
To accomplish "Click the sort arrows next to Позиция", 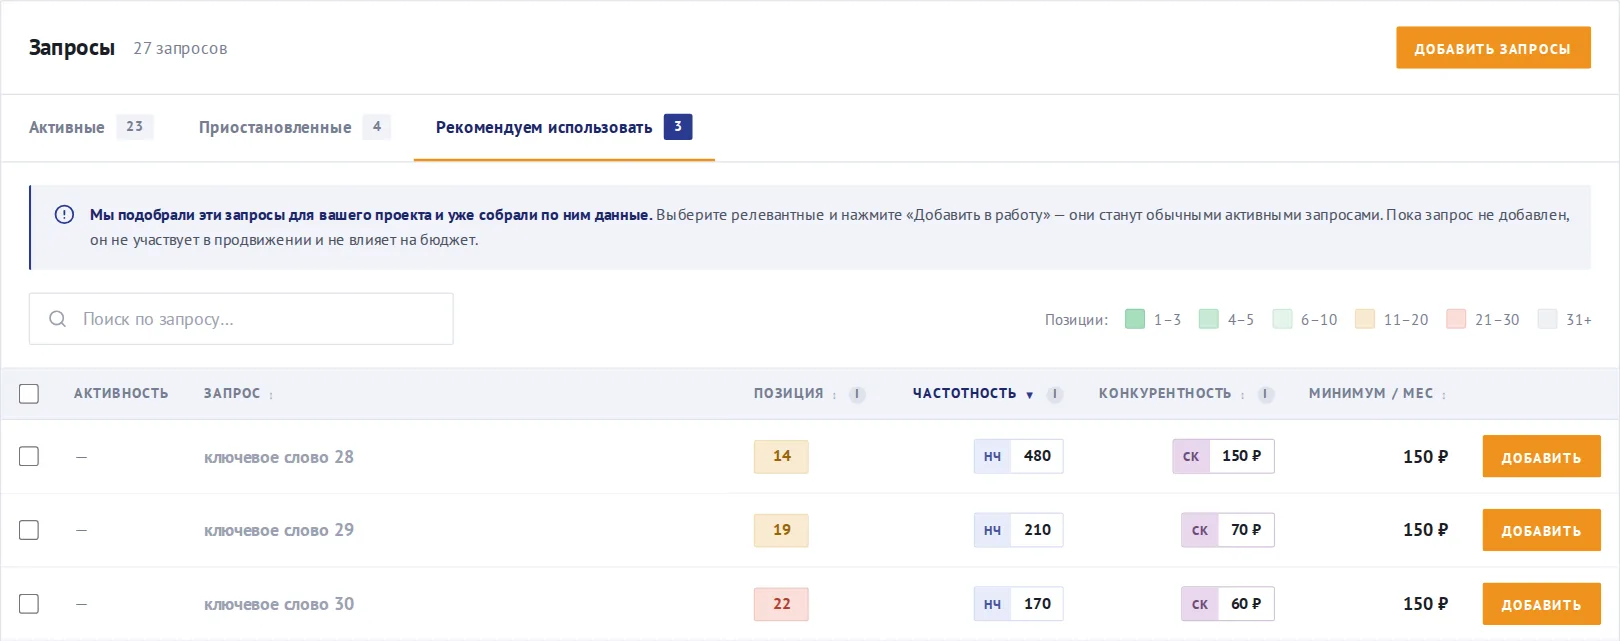I will pyautogui.click(x=834, y=395).
